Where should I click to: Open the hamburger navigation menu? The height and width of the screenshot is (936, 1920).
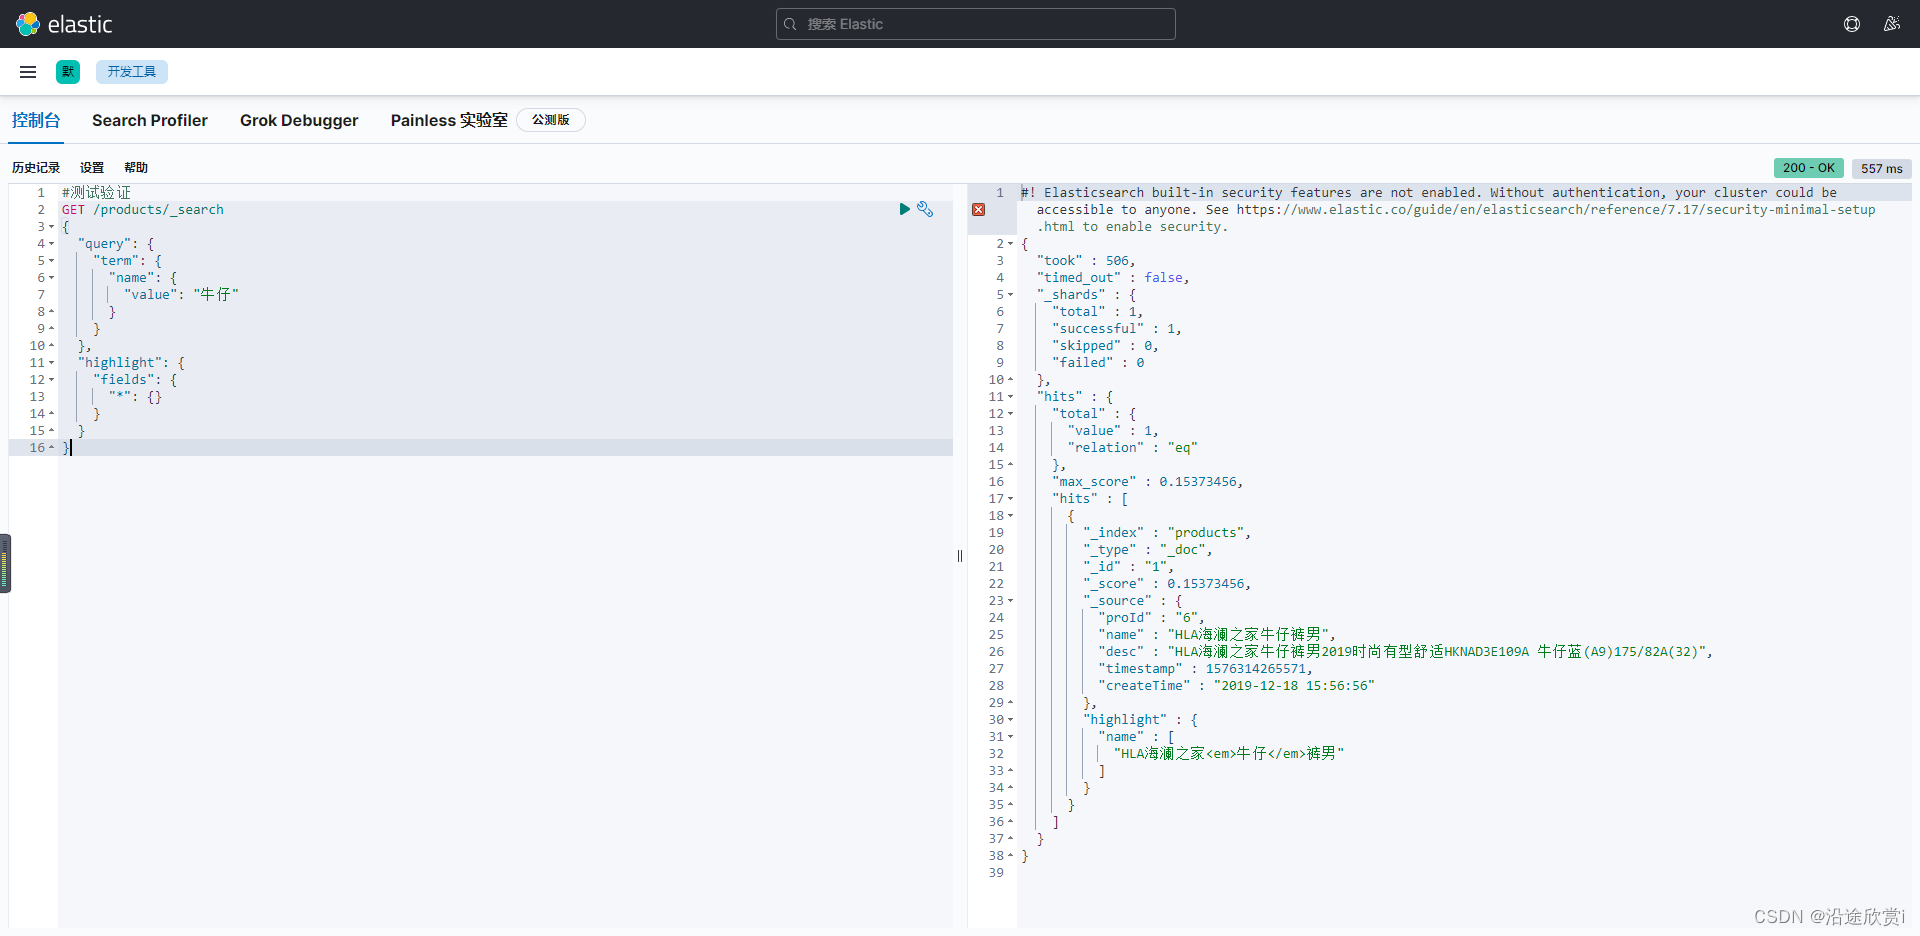click(x=28, y=72)
